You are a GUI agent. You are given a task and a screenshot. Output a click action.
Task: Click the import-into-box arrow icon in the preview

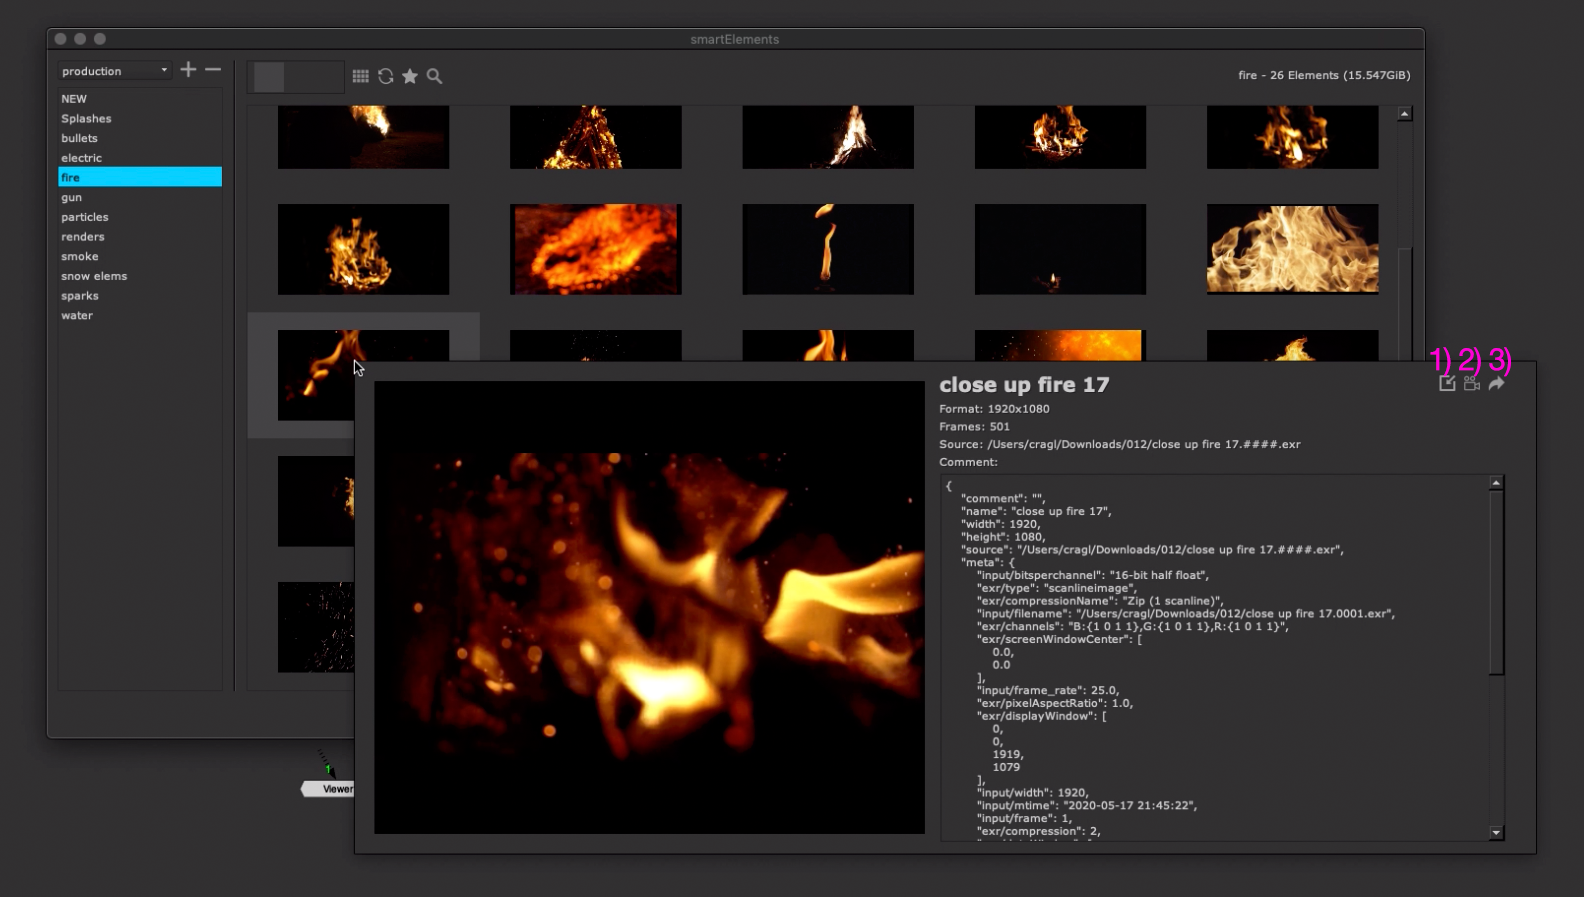point(1447,383)
